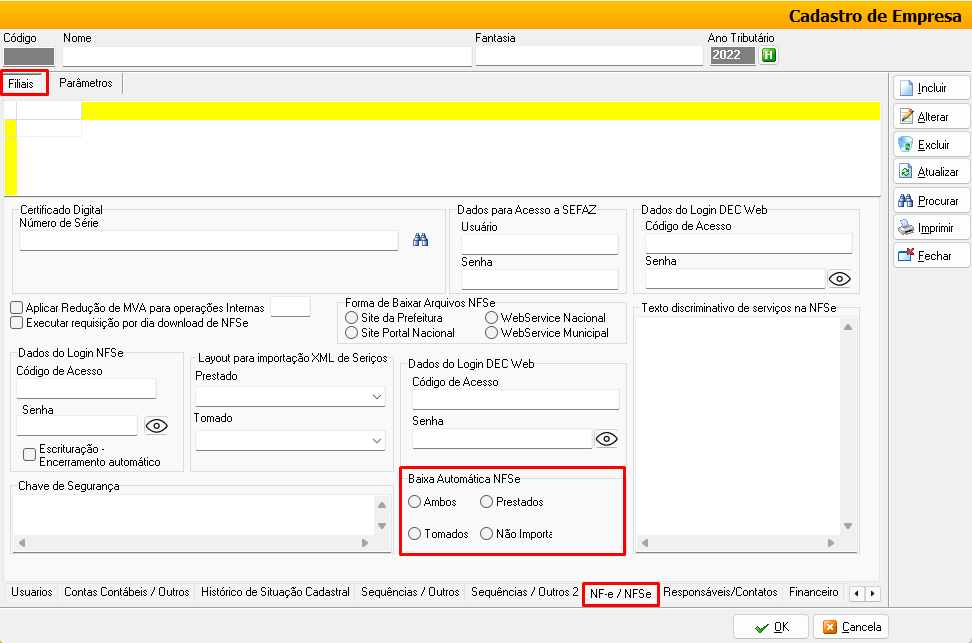Click the Alterar edit button
The width and height of the screenshot is (972, 643).
click(x=931, y=117)
